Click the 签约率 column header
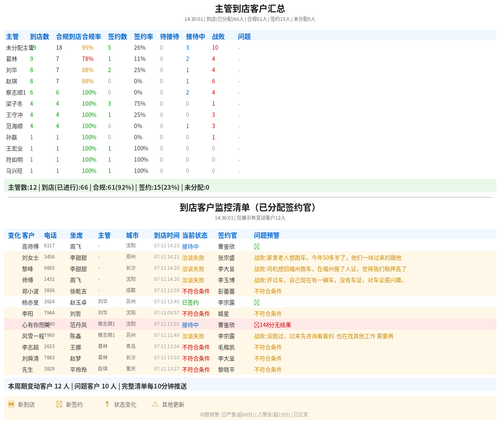 coord(143,36)
